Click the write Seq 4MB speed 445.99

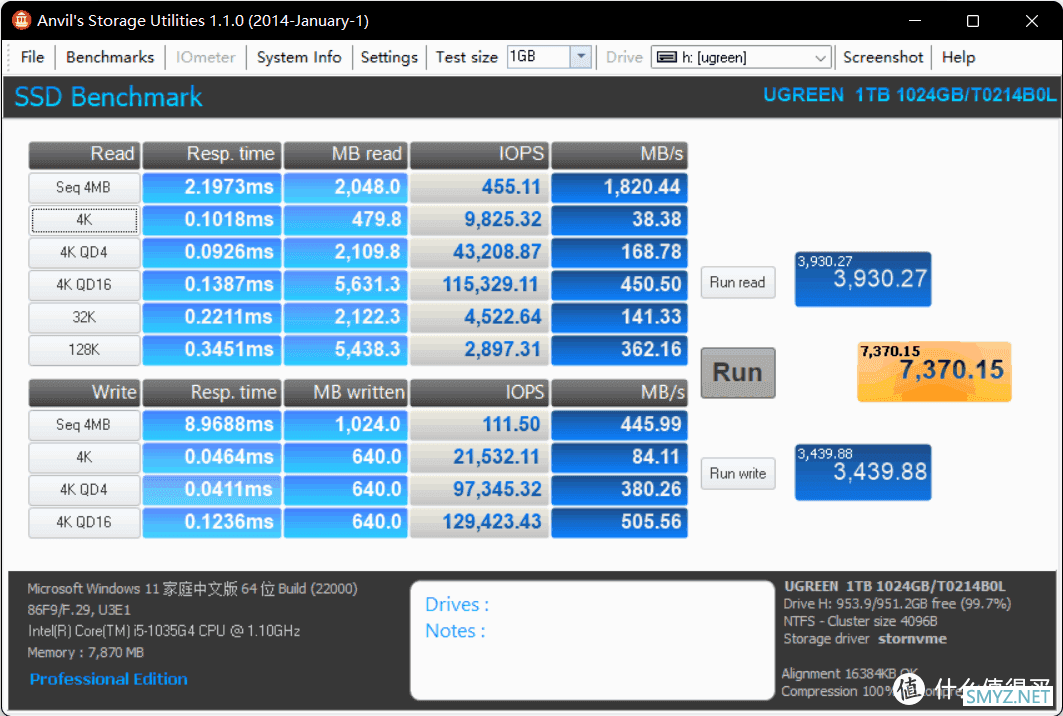click(619, 424)
